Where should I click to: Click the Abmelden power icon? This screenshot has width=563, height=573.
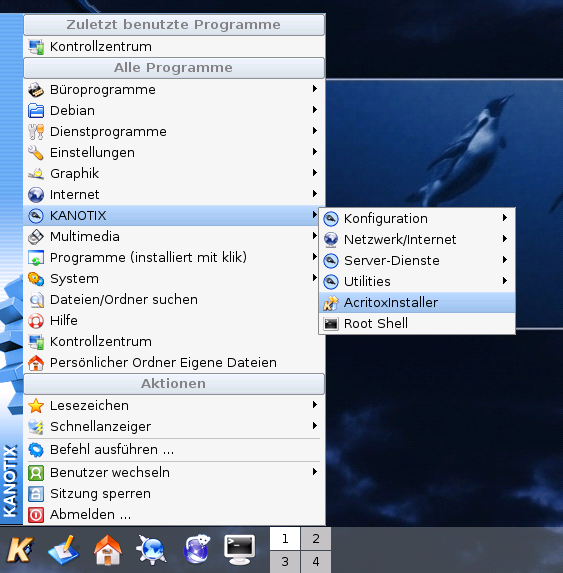[36, 515]
